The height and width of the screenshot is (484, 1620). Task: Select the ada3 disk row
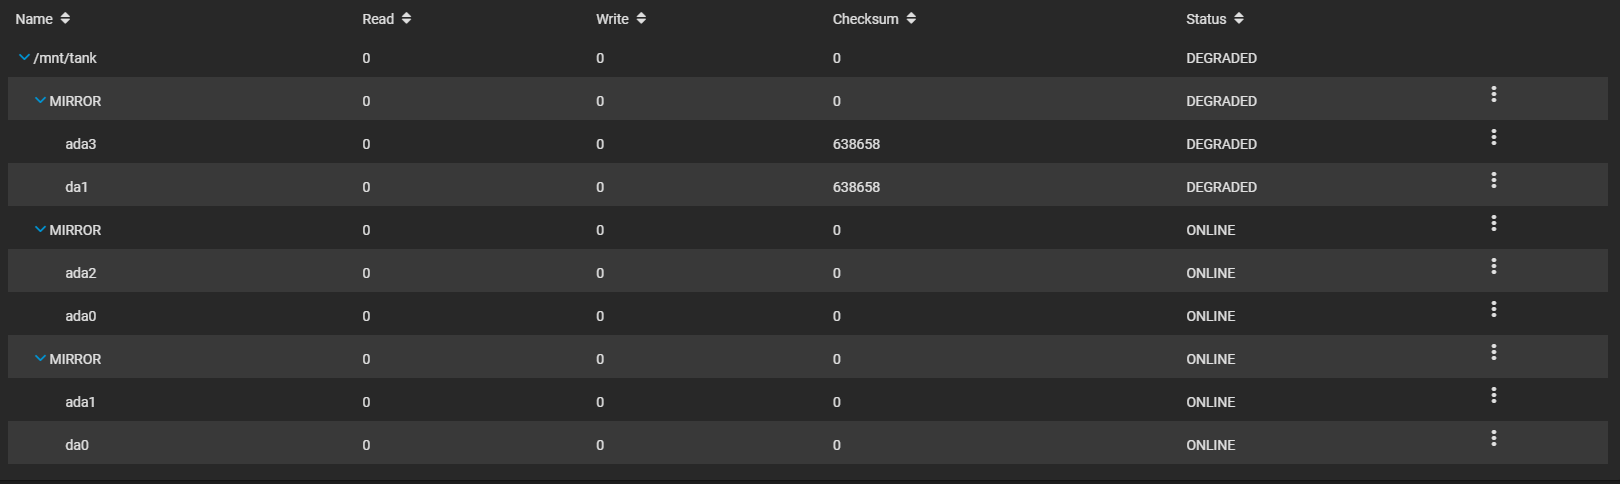click(x=81, y=144)
